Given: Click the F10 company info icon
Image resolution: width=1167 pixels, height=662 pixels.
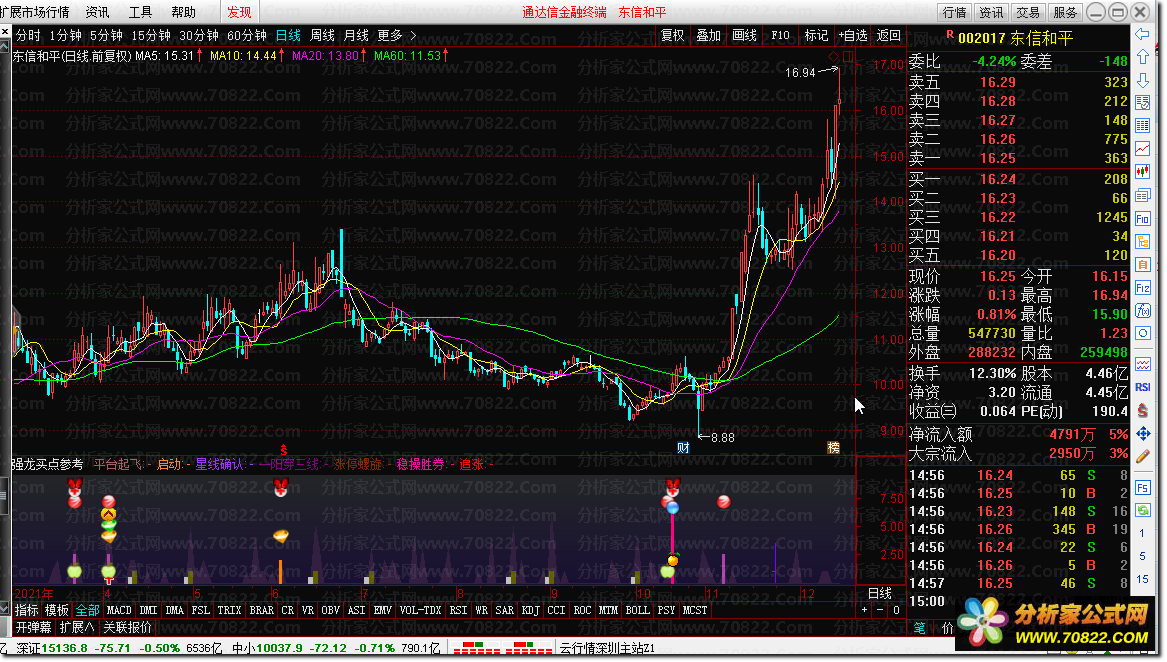Looking at the screenshot, I should [1142, 219].
